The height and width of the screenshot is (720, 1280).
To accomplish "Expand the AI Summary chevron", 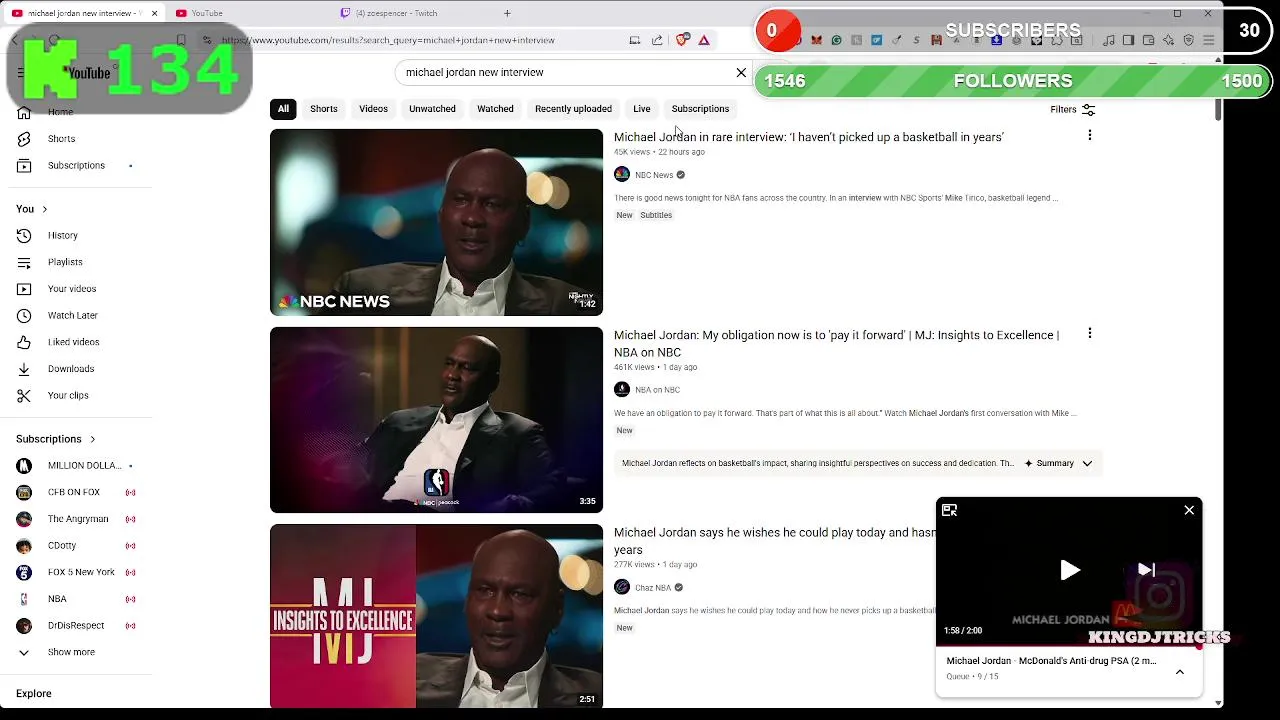I will [1087, 463].
